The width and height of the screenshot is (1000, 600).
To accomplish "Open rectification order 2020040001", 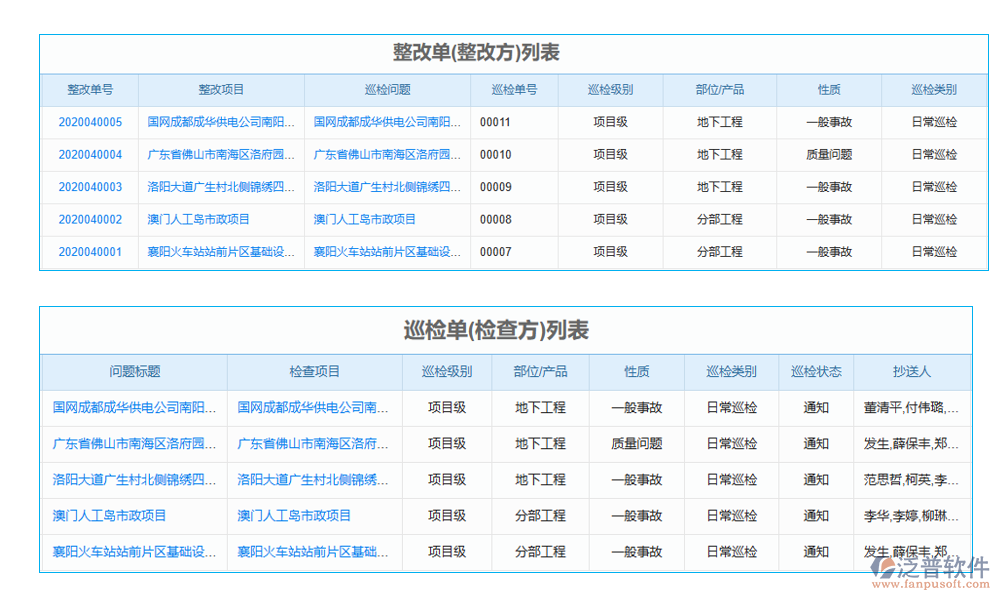I will point(90,252).
